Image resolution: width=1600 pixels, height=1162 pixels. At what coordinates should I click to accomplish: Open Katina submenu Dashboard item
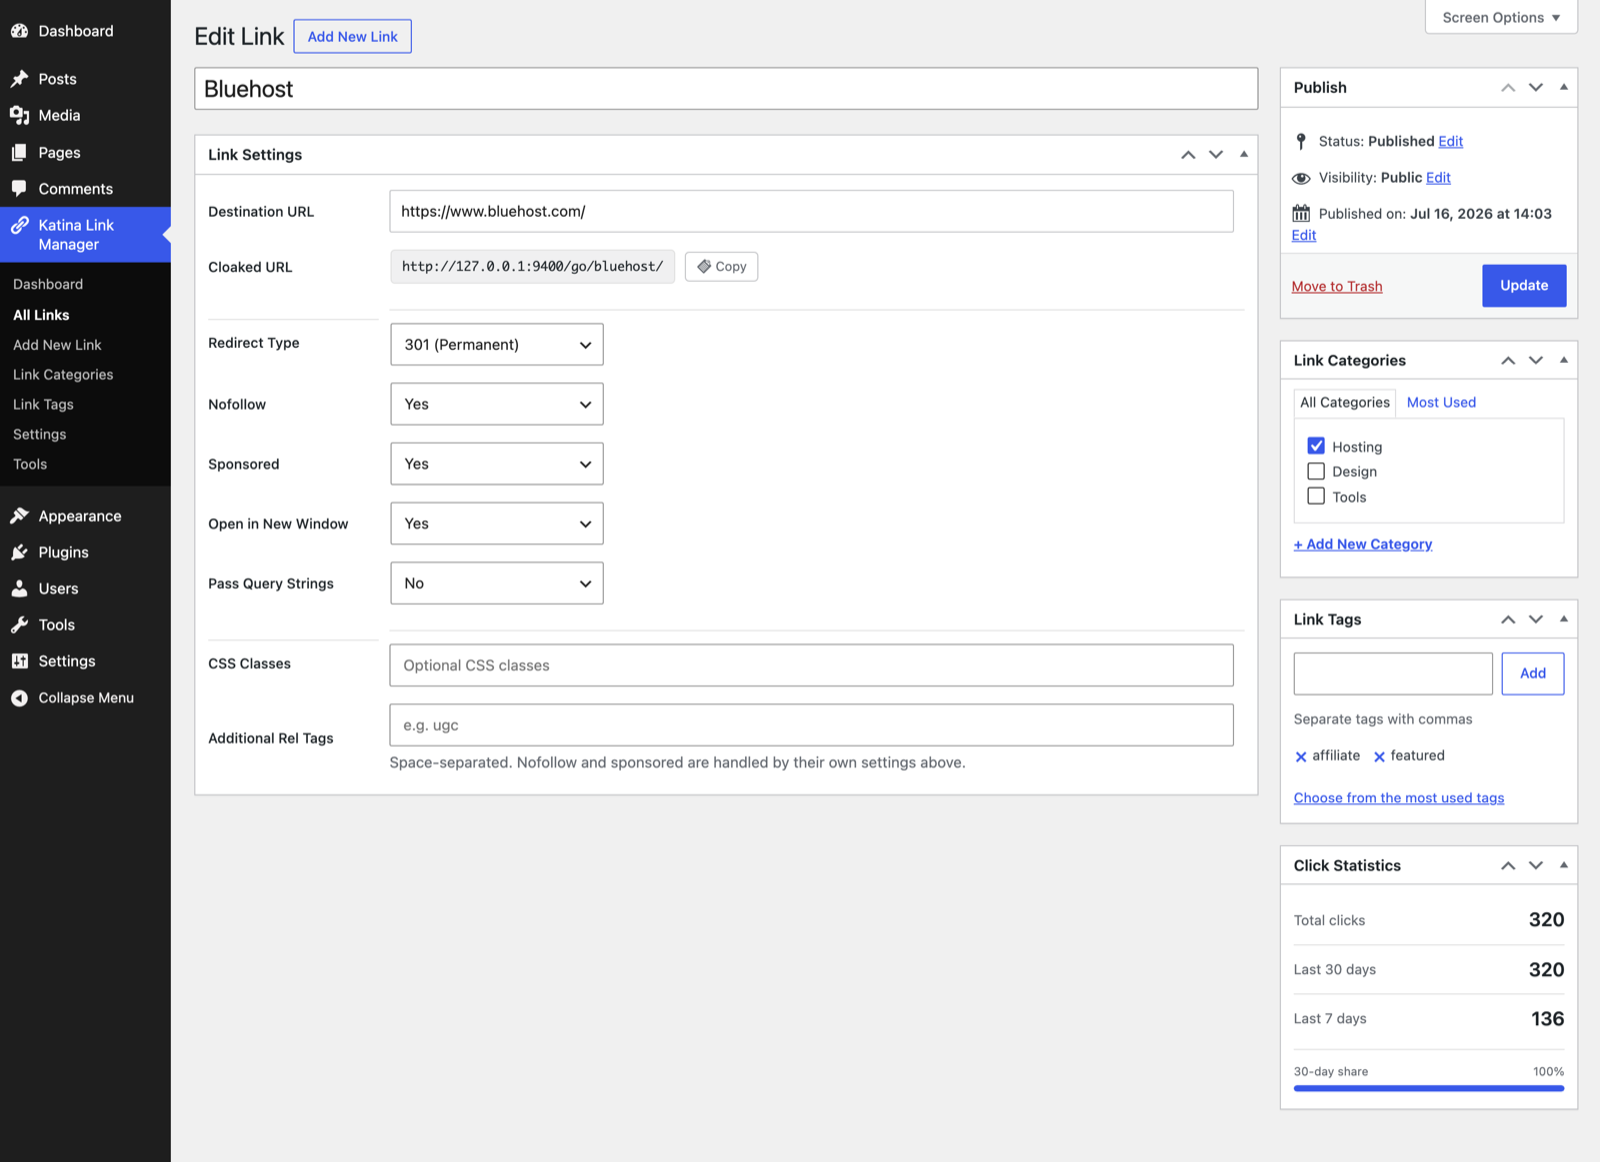tap(48, 285)
